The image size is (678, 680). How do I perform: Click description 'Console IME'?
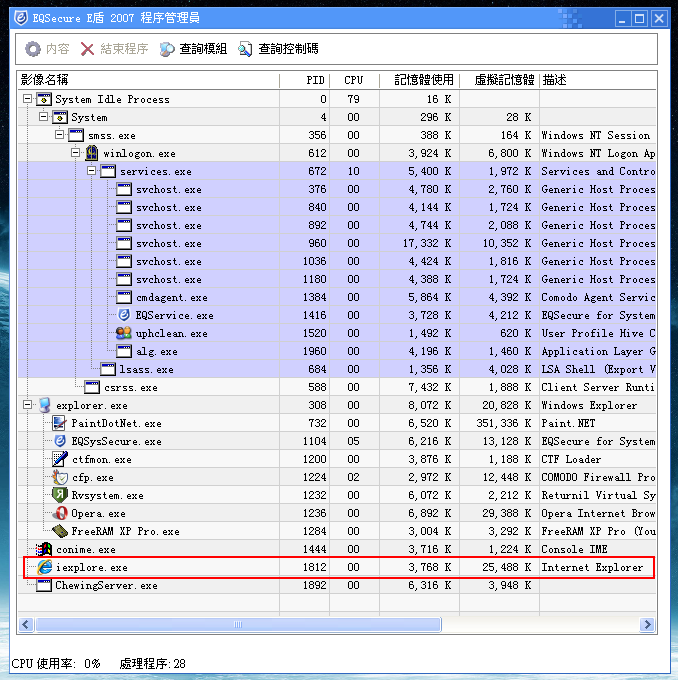[574, 549]
